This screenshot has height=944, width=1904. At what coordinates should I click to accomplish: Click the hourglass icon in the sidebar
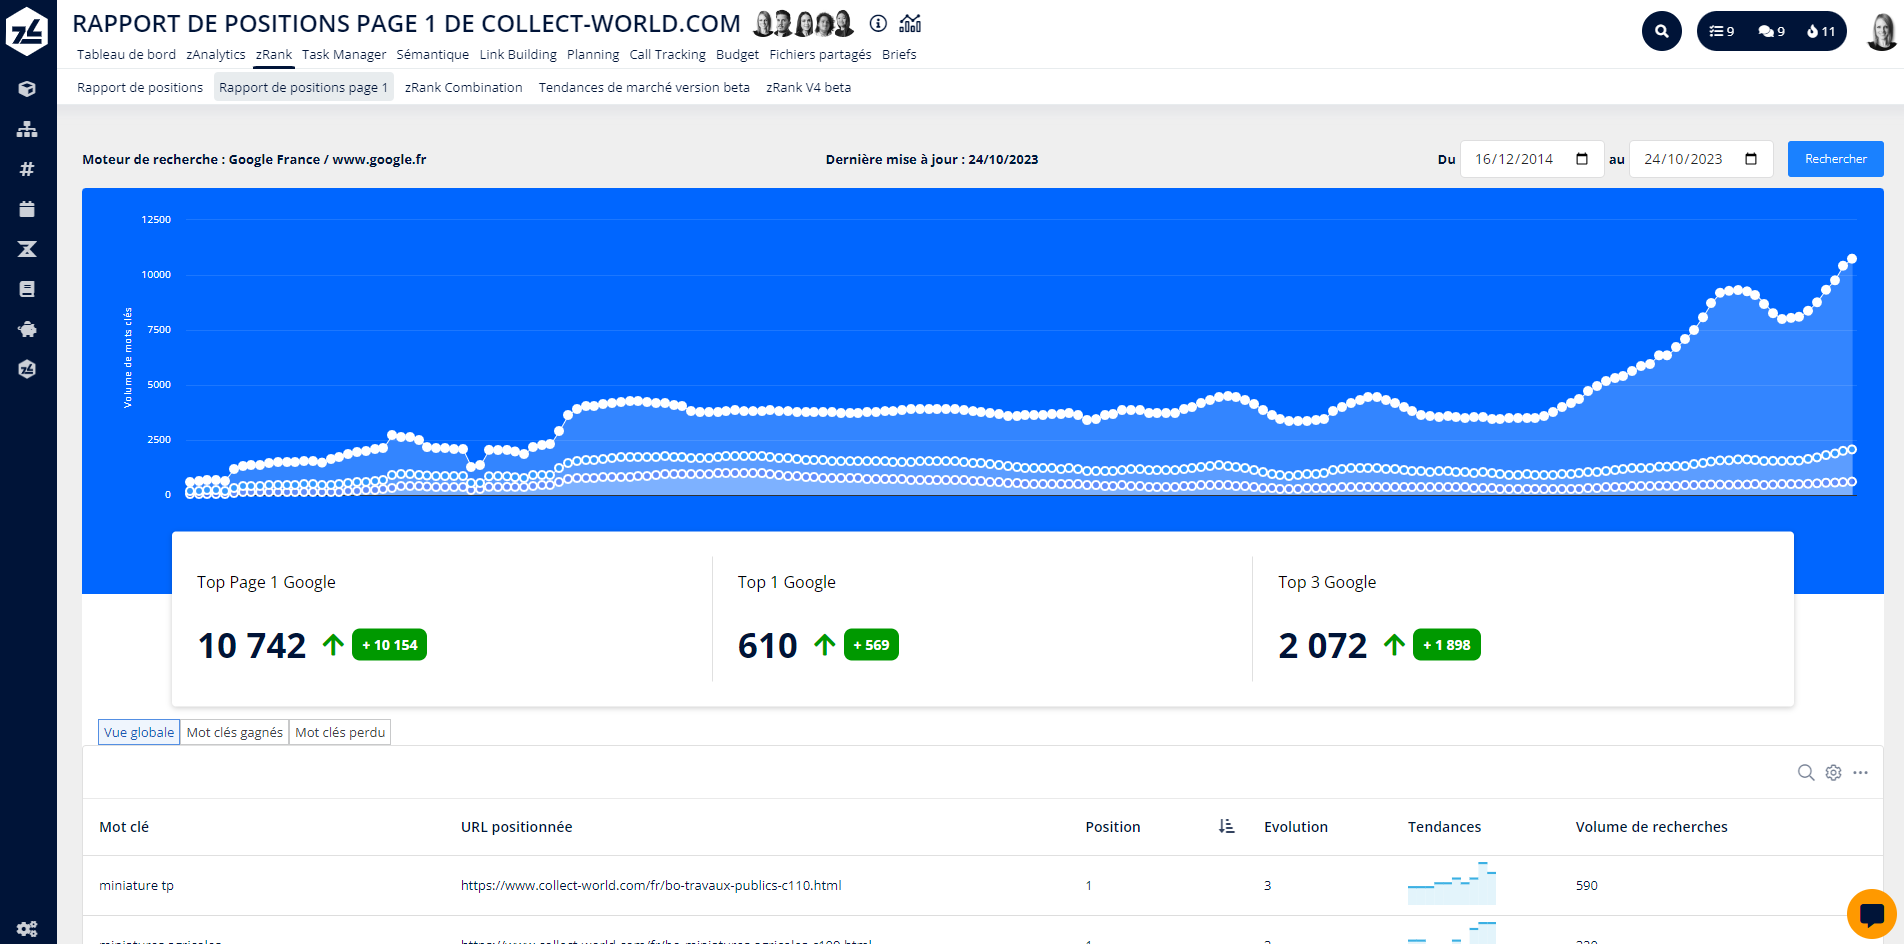point(27,249)
